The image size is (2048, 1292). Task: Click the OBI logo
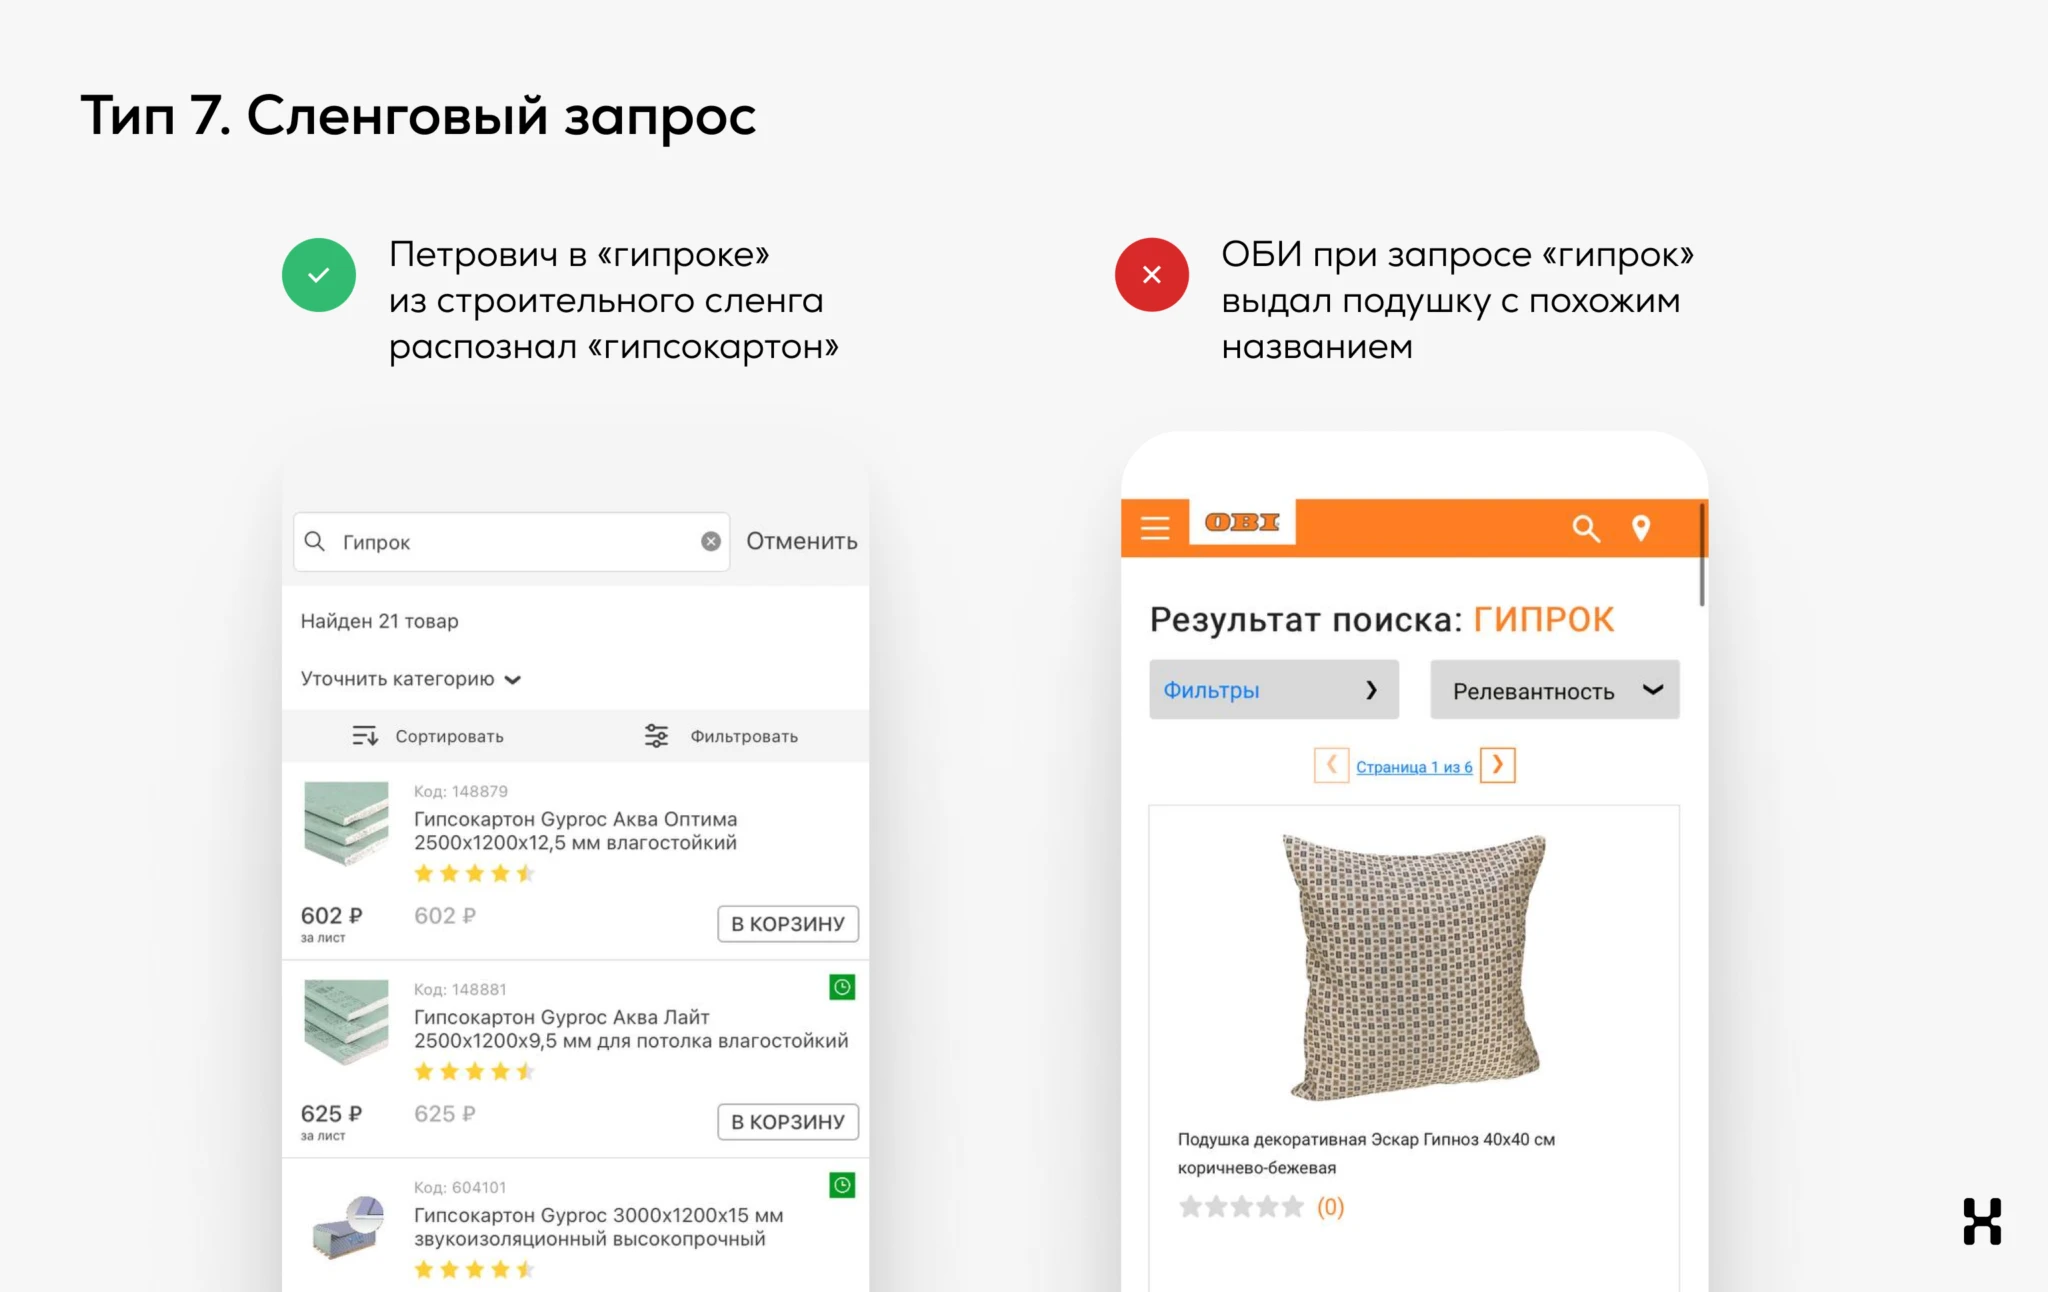pyautogui.click(x=1242, y=522)
